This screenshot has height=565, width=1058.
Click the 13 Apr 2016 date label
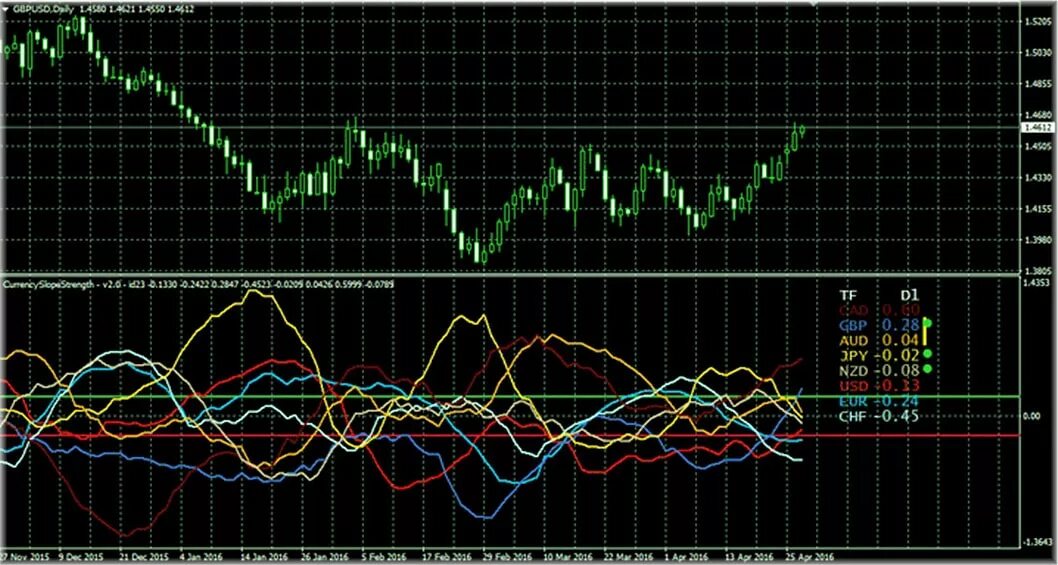pos(750,557)
